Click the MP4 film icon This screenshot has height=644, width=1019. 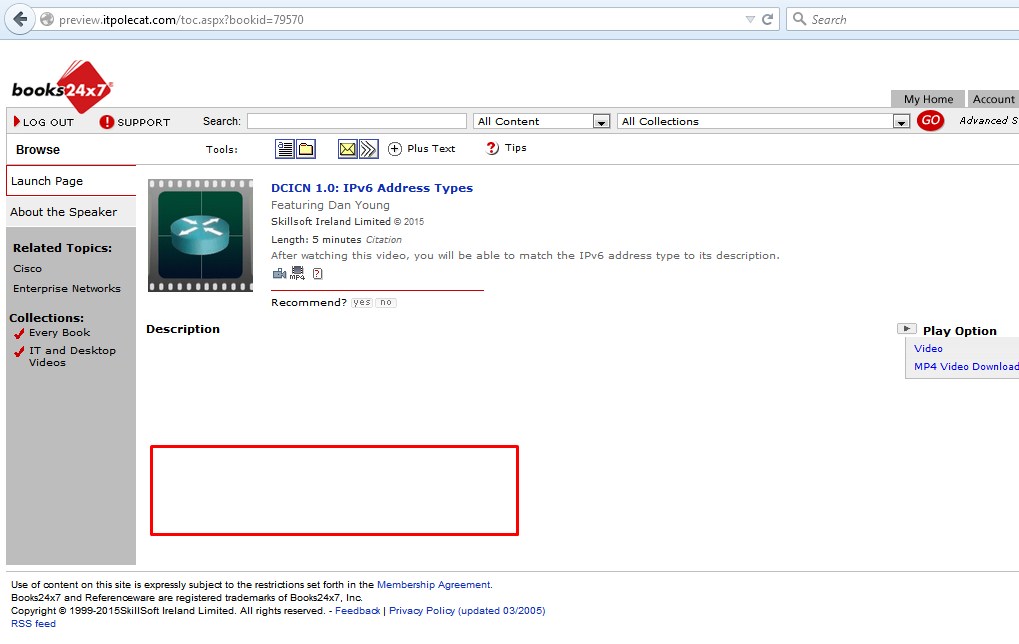297,274
